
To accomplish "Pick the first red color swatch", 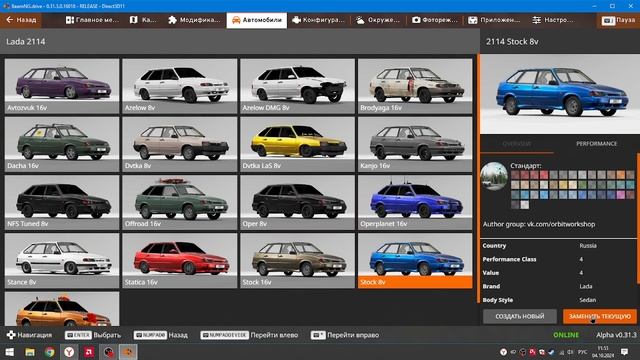I will (515, 175).
